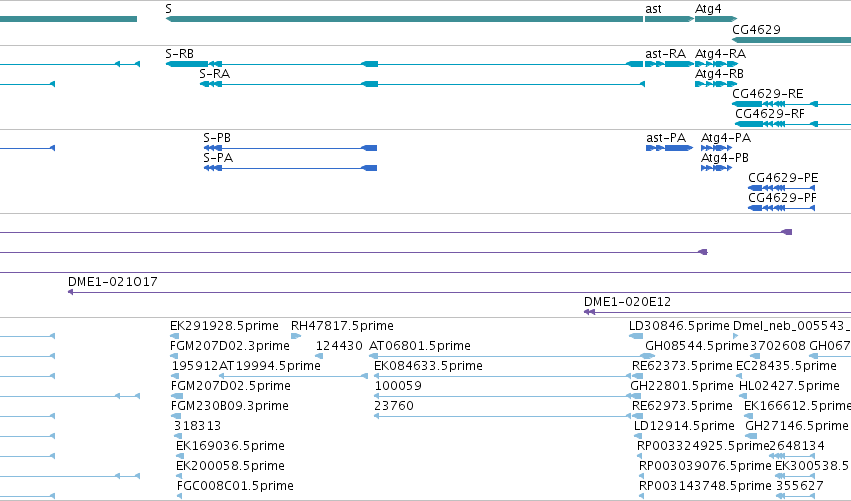
Task: Select the EK169036.5prime EST
Action: click(x=180, y=456)
